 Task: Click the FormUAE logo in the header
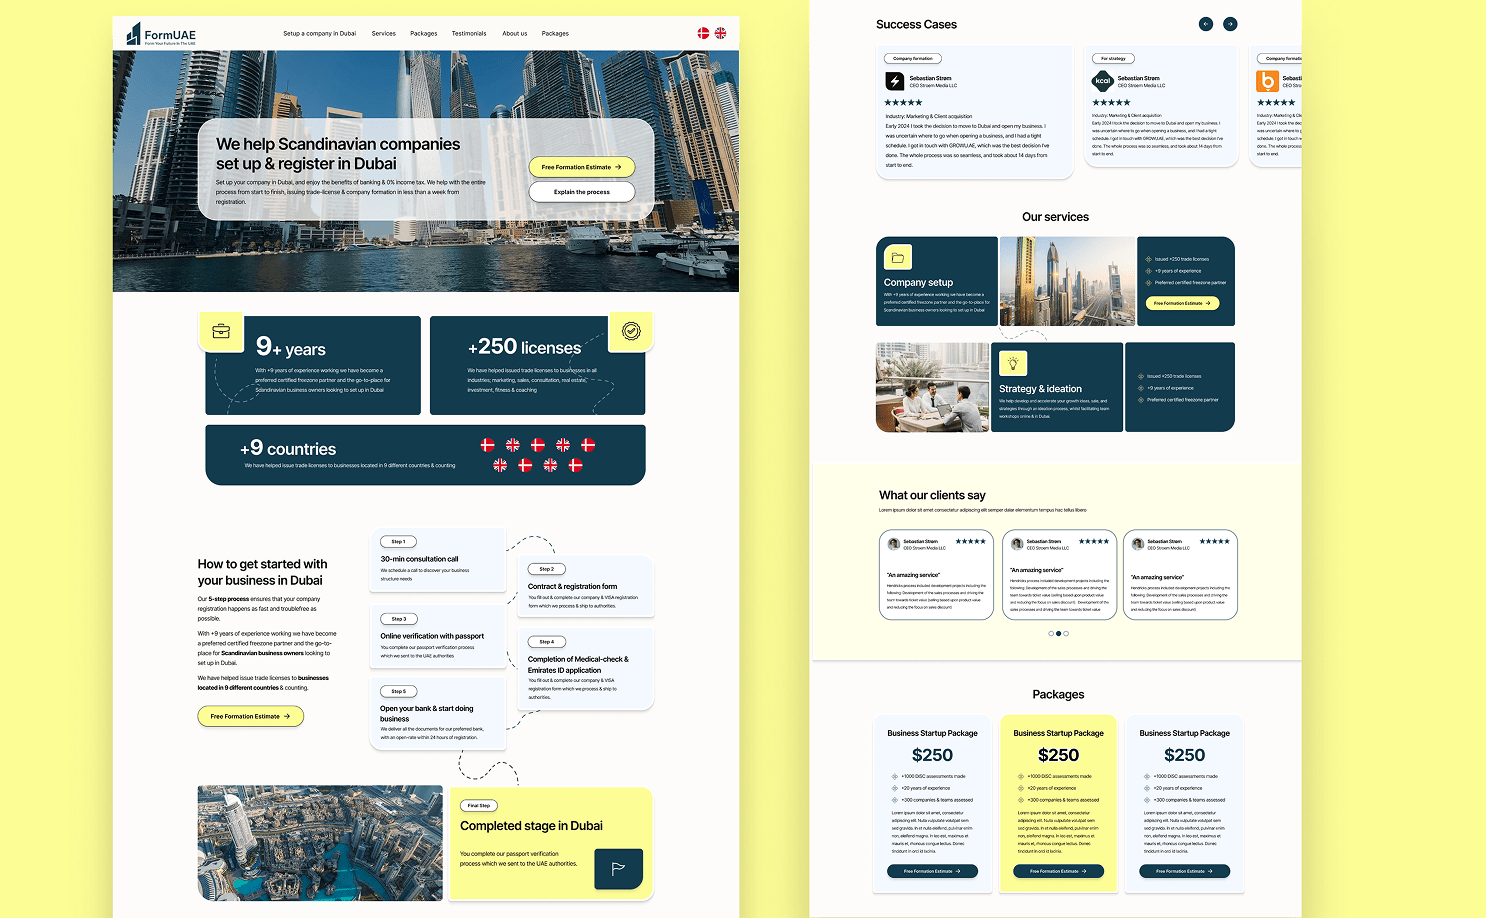[x=161, y=35]
